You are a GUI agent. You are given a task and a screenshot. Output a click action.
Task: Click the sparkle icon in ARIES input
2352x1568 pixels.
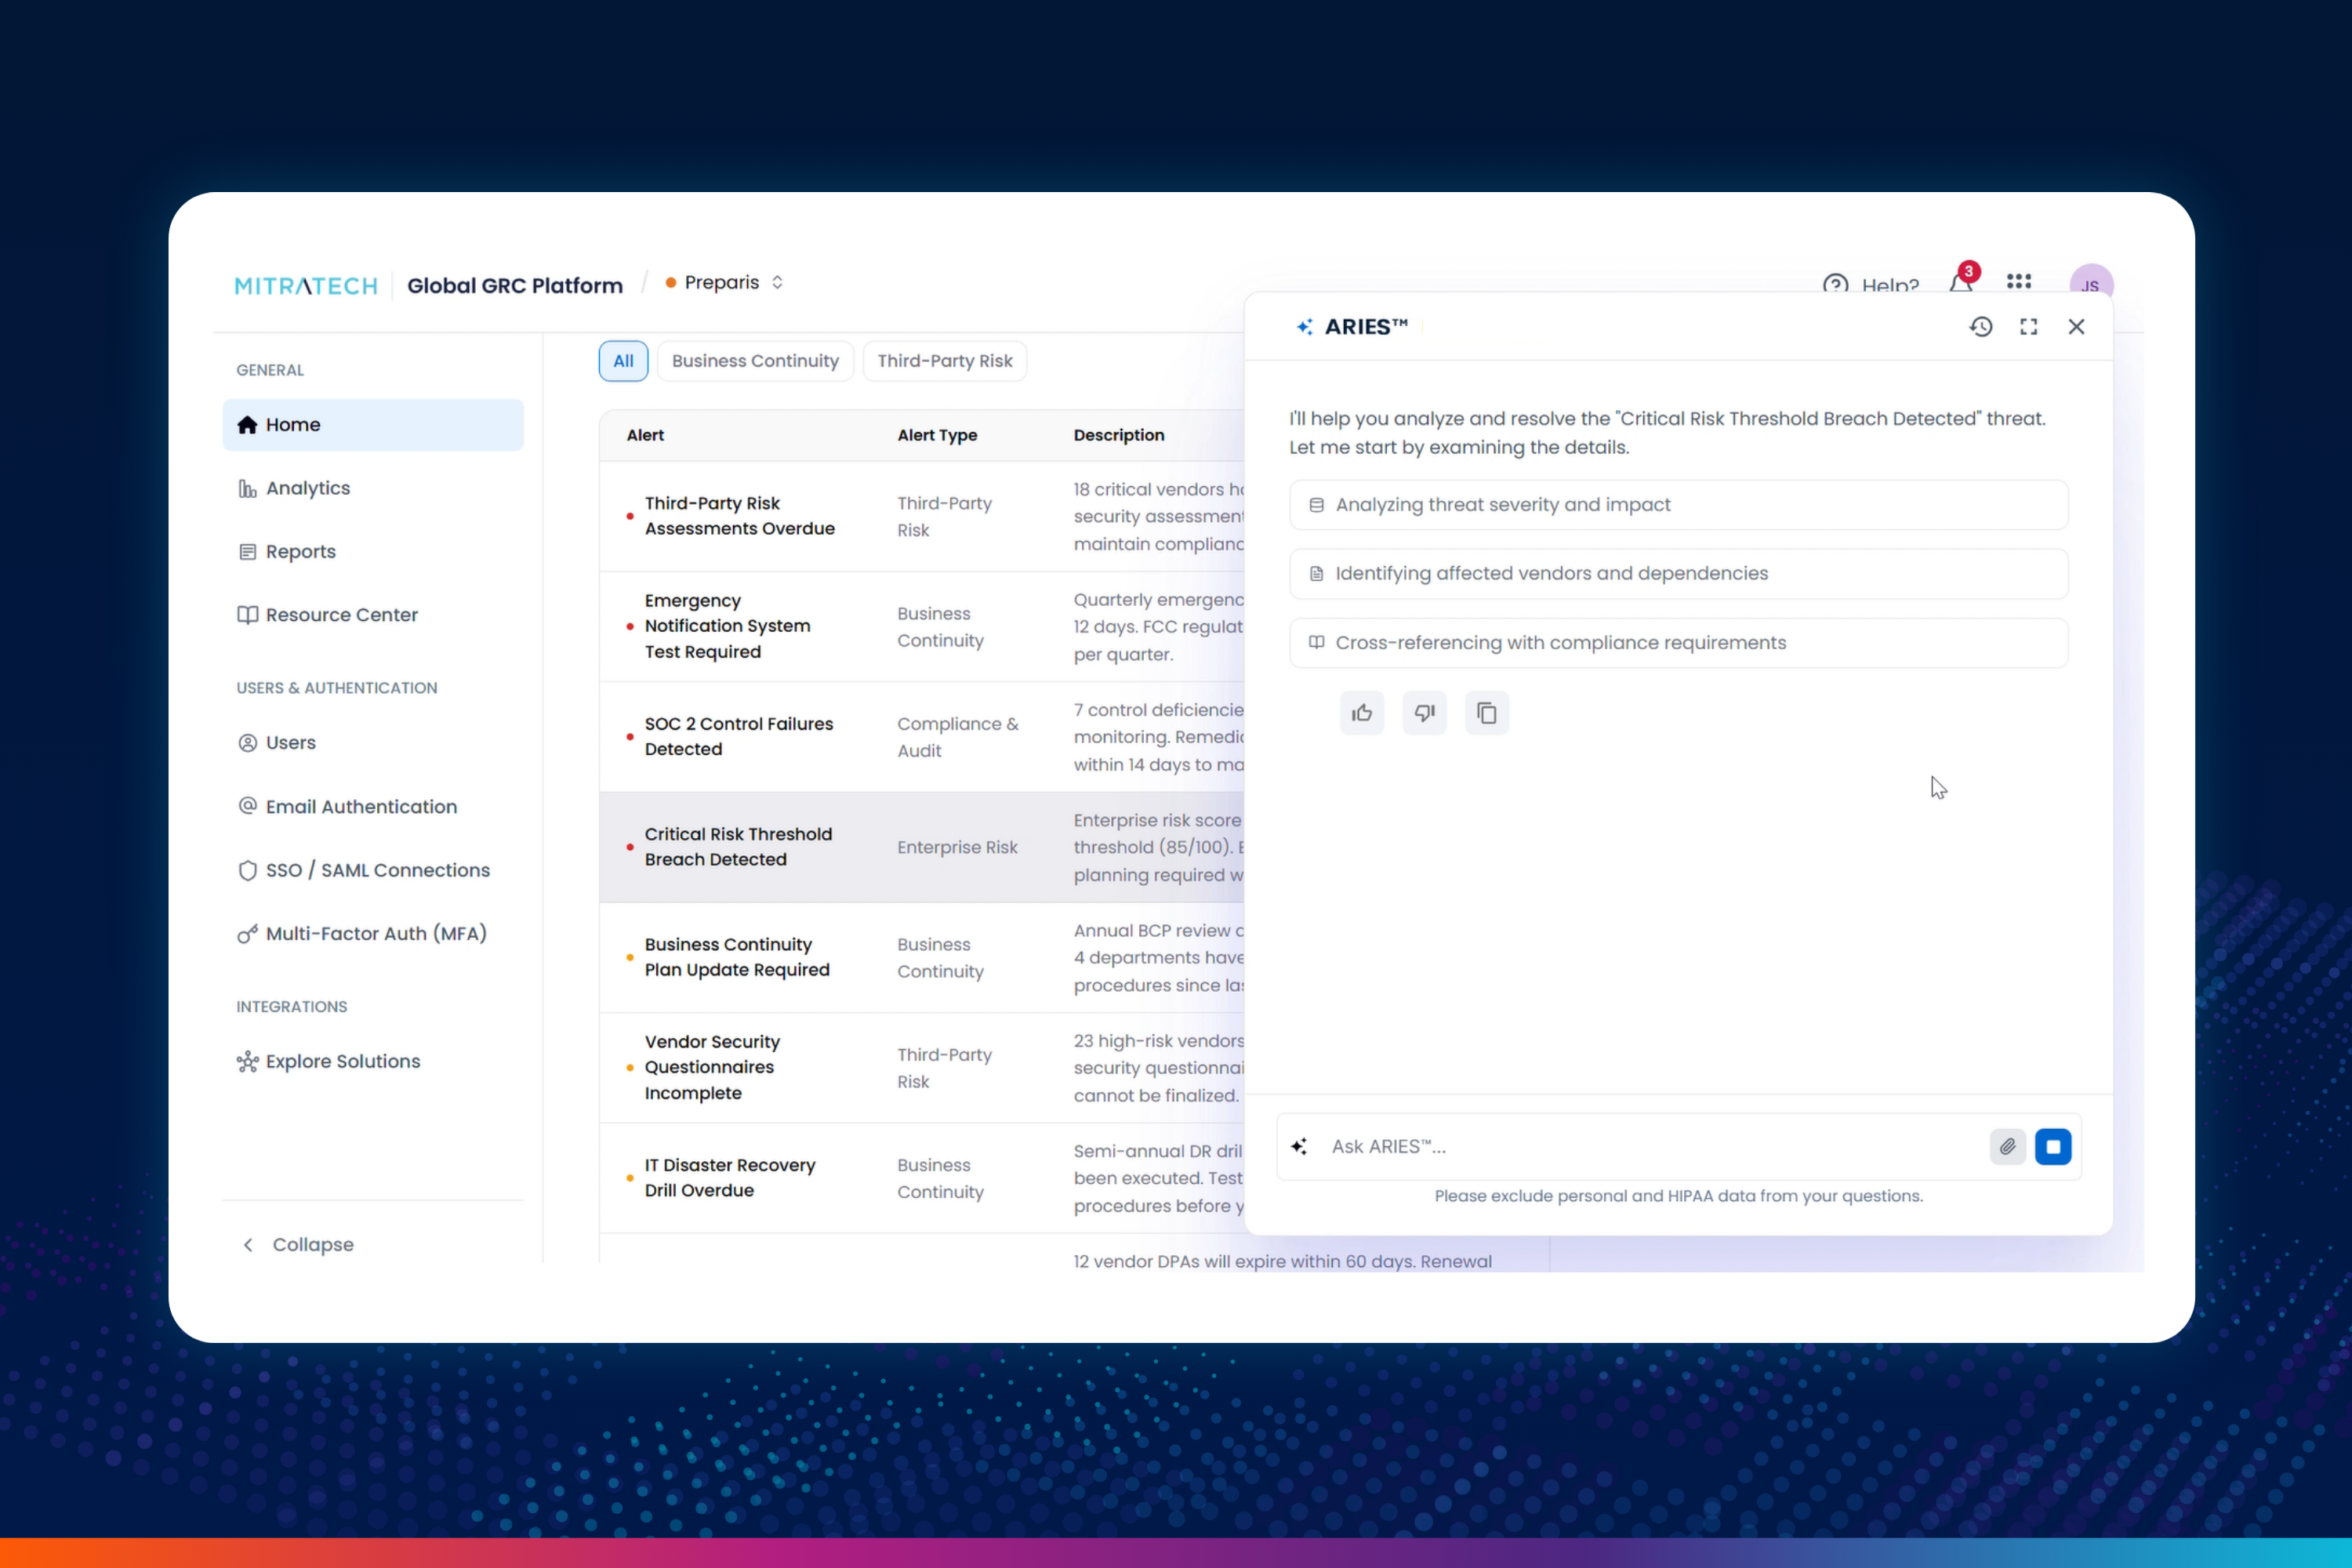1299,1147
